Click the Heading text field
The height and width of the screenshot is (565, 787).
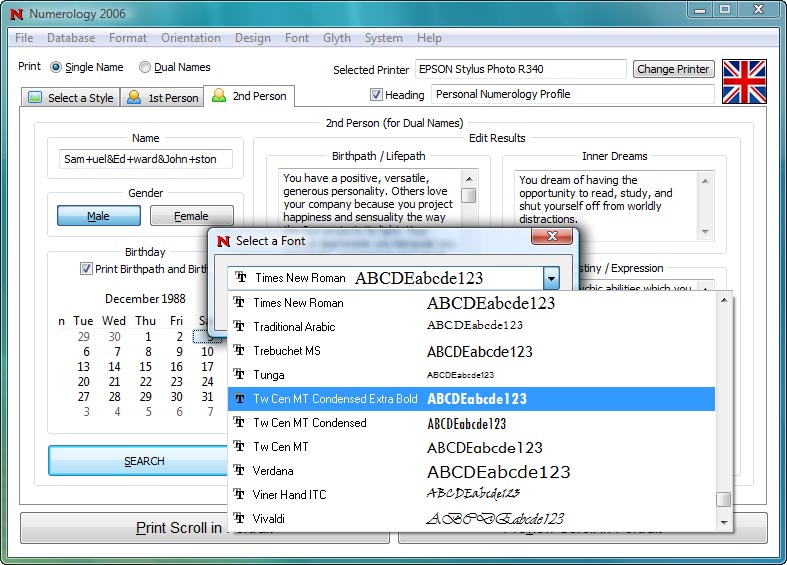[x=573, y=94]
